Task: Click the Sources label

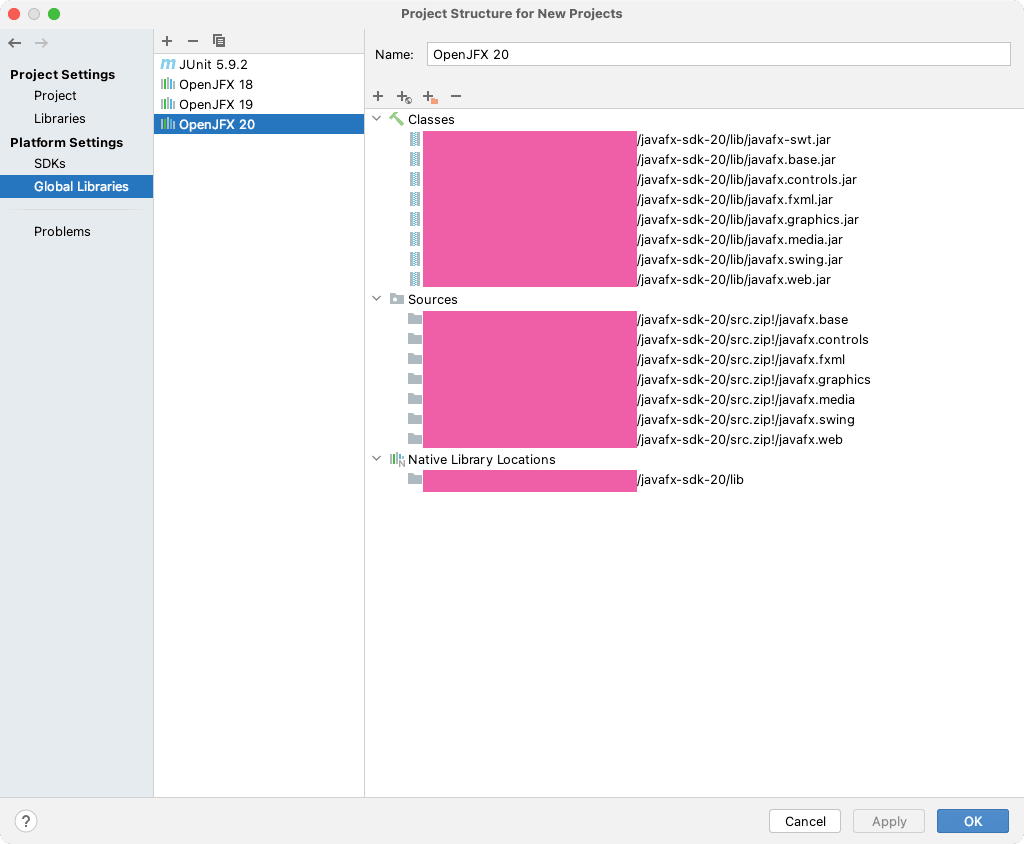Action: point(432,299)
